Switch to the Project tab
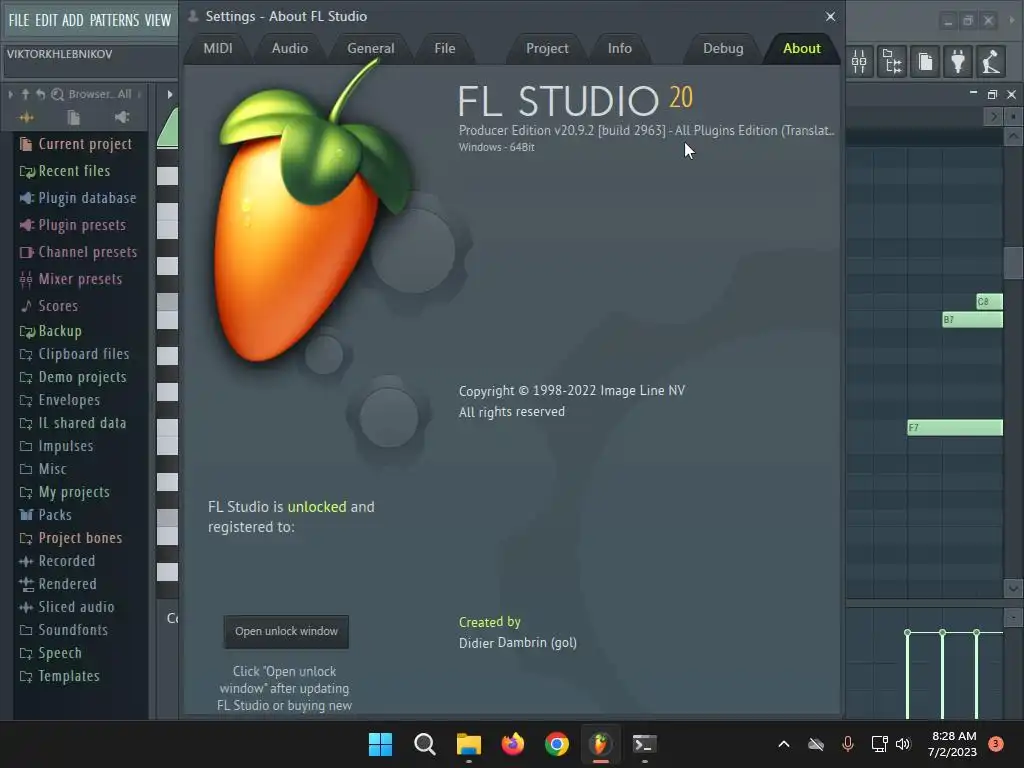Screen dimensions: 1024x768 (x=547, y=48)
